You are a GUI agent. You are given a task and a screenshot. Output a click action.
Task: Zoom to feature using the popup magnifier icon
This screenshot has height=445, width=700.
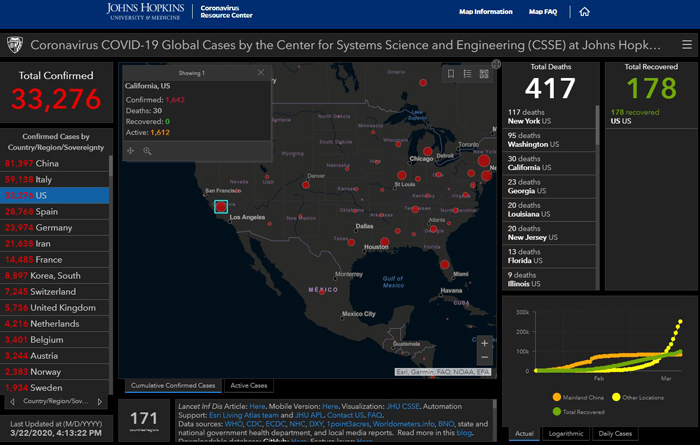pyautogui.click(x=147, y=151)
